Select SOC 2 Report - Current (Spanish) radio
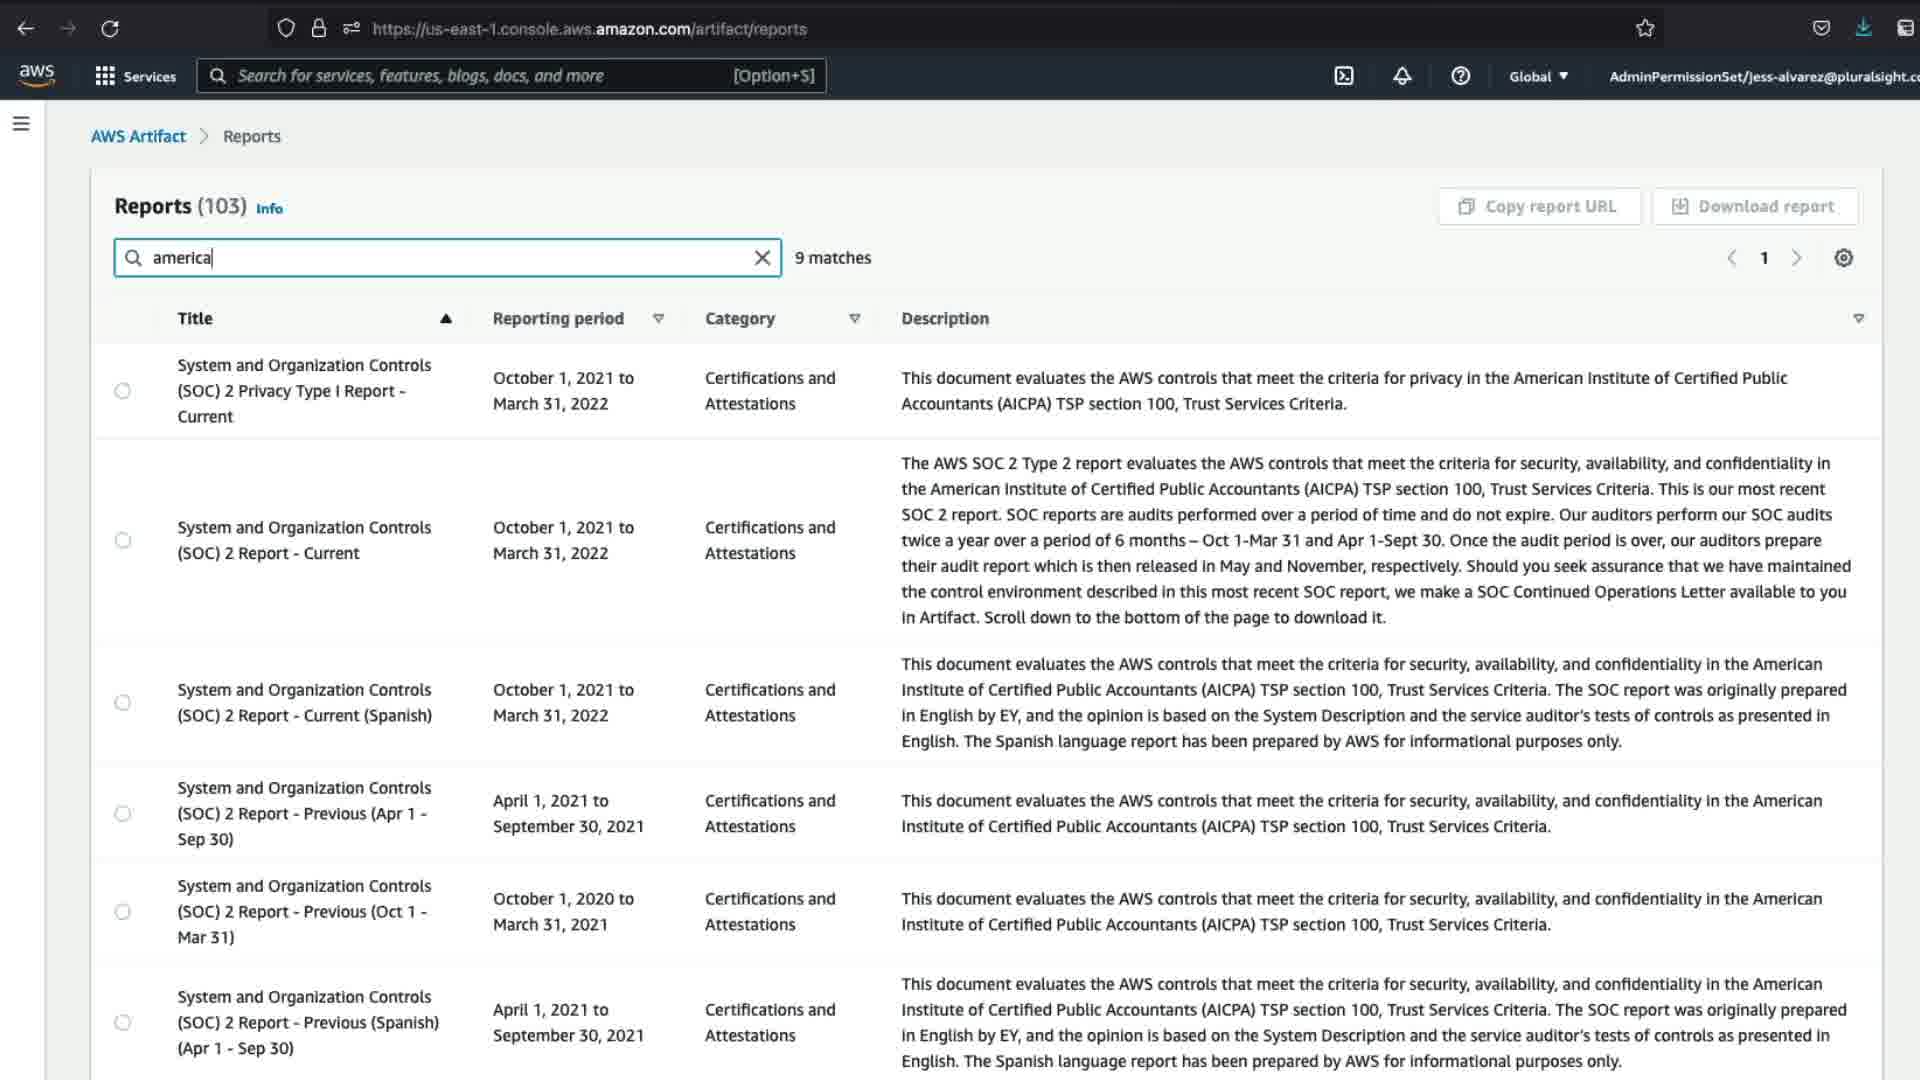The image size is (1920, 1080). [122, 703]
